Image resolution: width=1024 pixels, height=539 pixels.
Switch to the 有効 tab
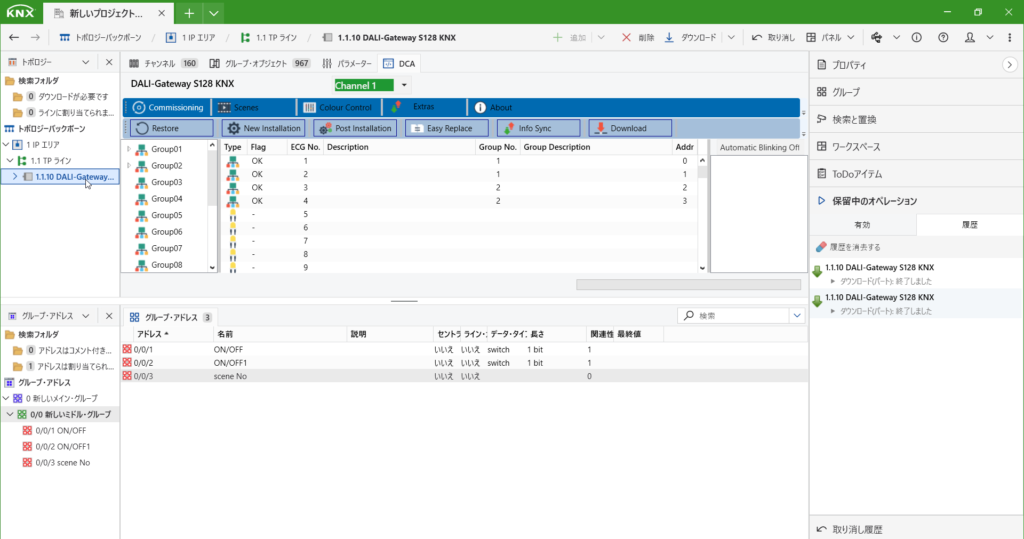(x=863, y=225)
